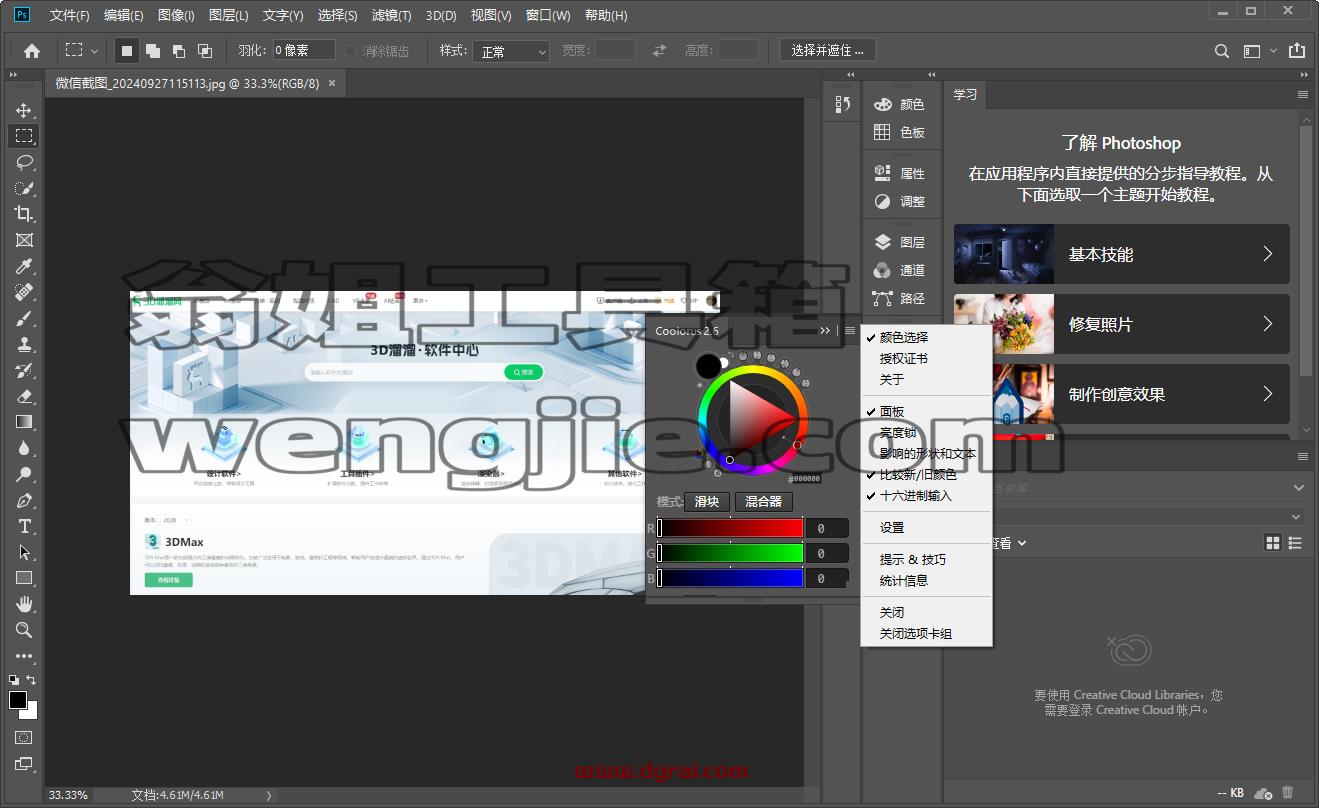Select the Hand tool
This screenshot has width=1319, height=808.
[24, 604]
